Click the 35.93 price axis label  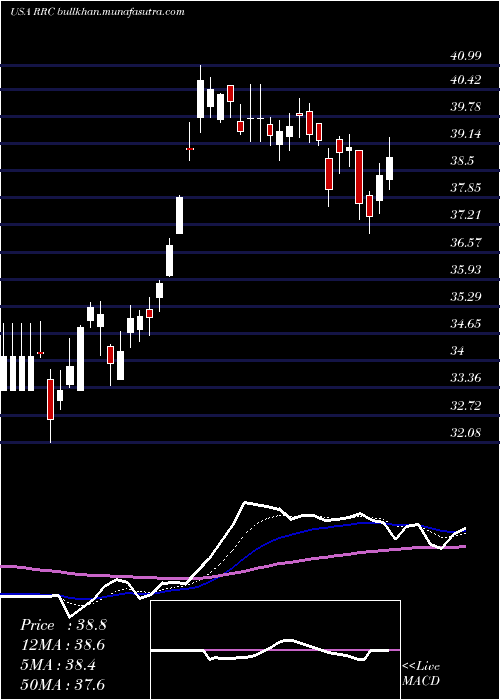tap(466, 270)
